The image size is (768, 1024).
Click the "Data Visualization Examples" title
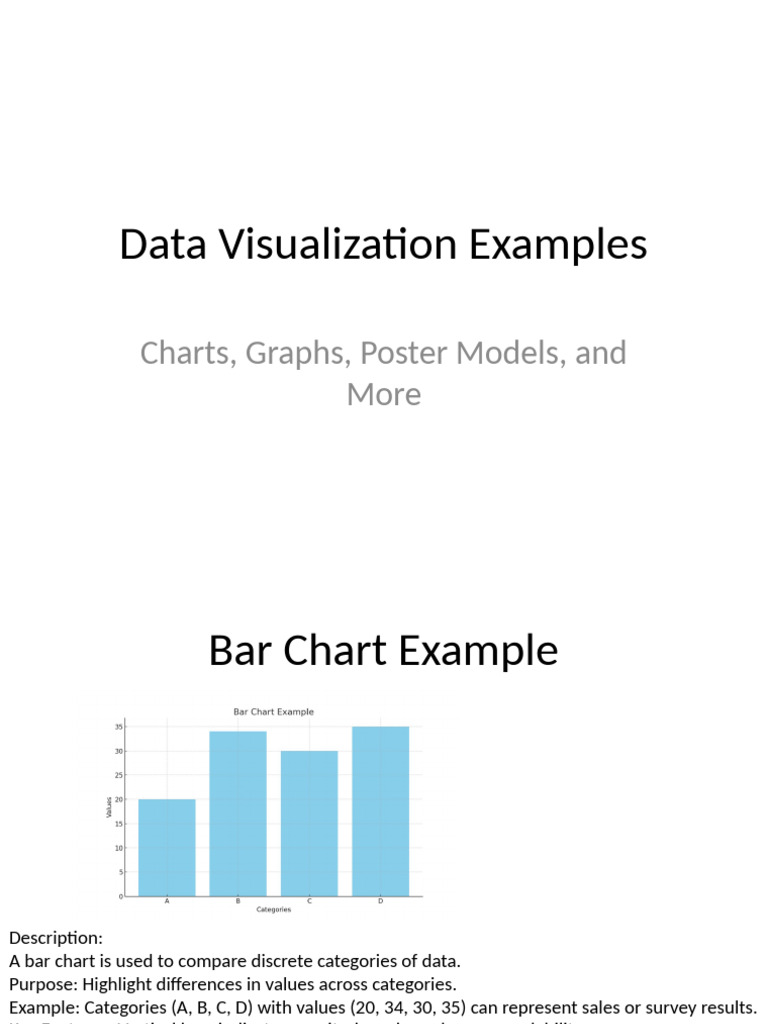[x=383, y=245]
